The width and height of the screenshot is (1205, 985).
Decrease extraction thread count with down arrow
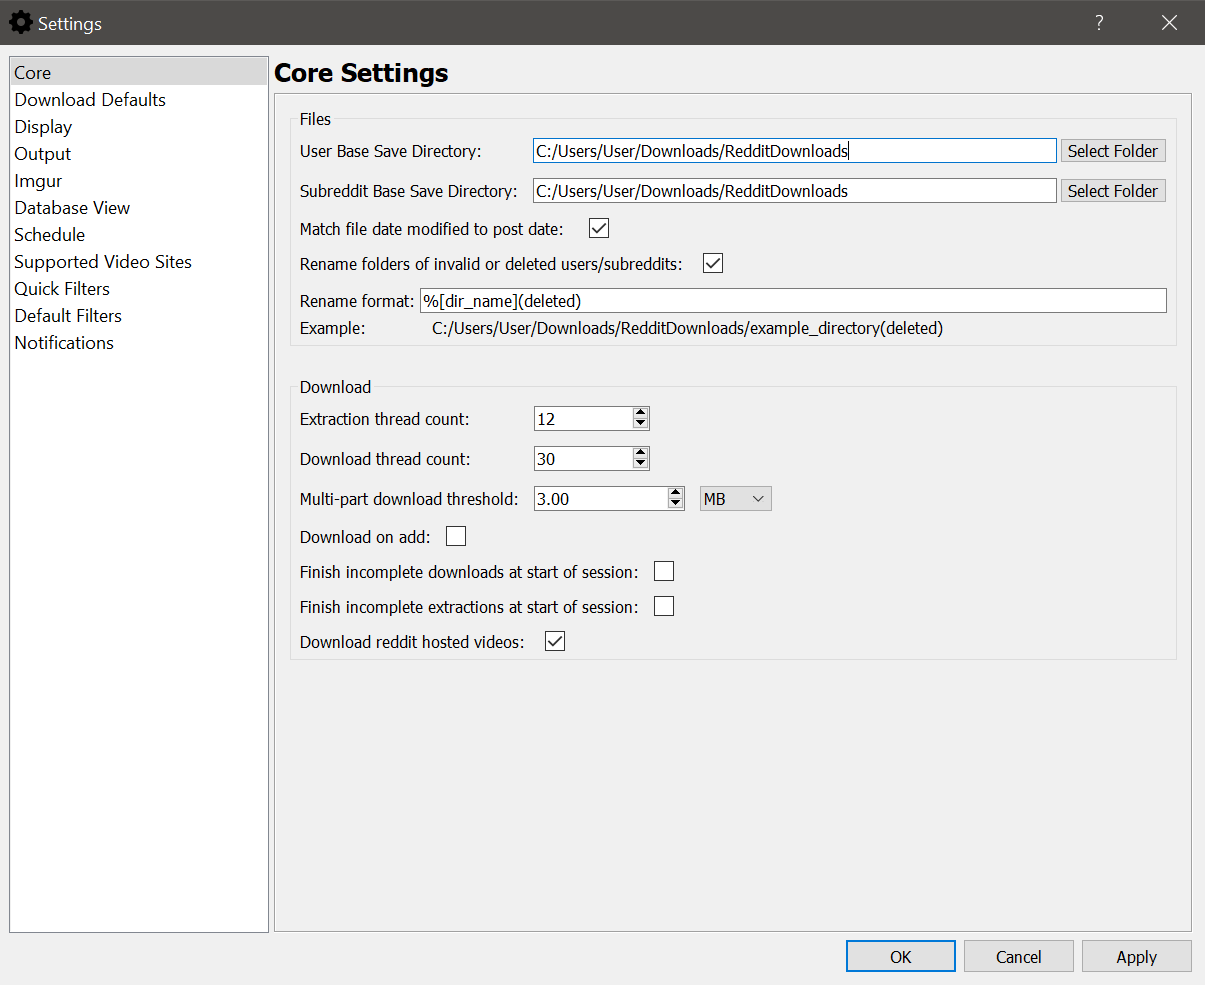coord(641,424)
